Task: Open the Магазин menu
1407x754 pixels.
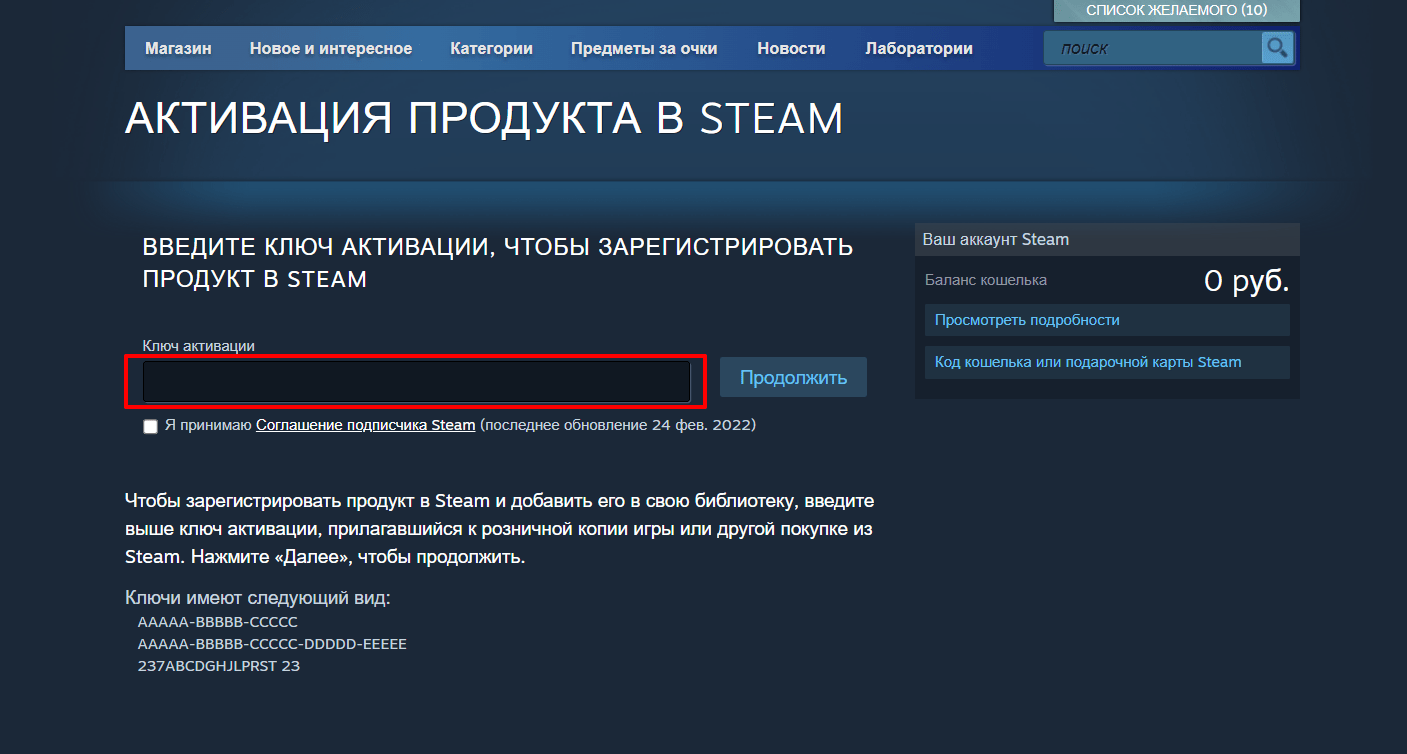Action: click(178, 48)
